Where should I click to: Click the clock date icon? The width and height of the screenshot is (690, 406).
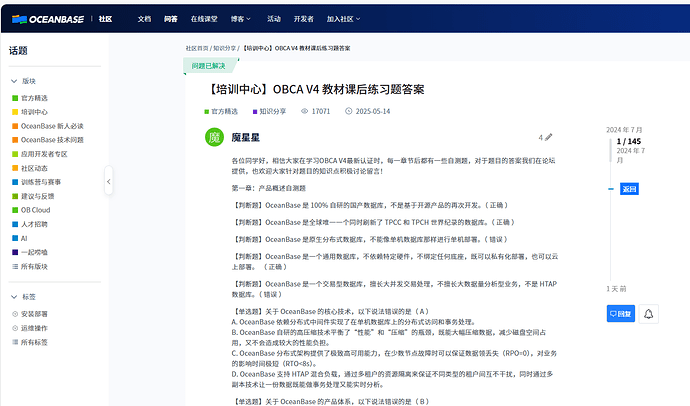point(349,111)
